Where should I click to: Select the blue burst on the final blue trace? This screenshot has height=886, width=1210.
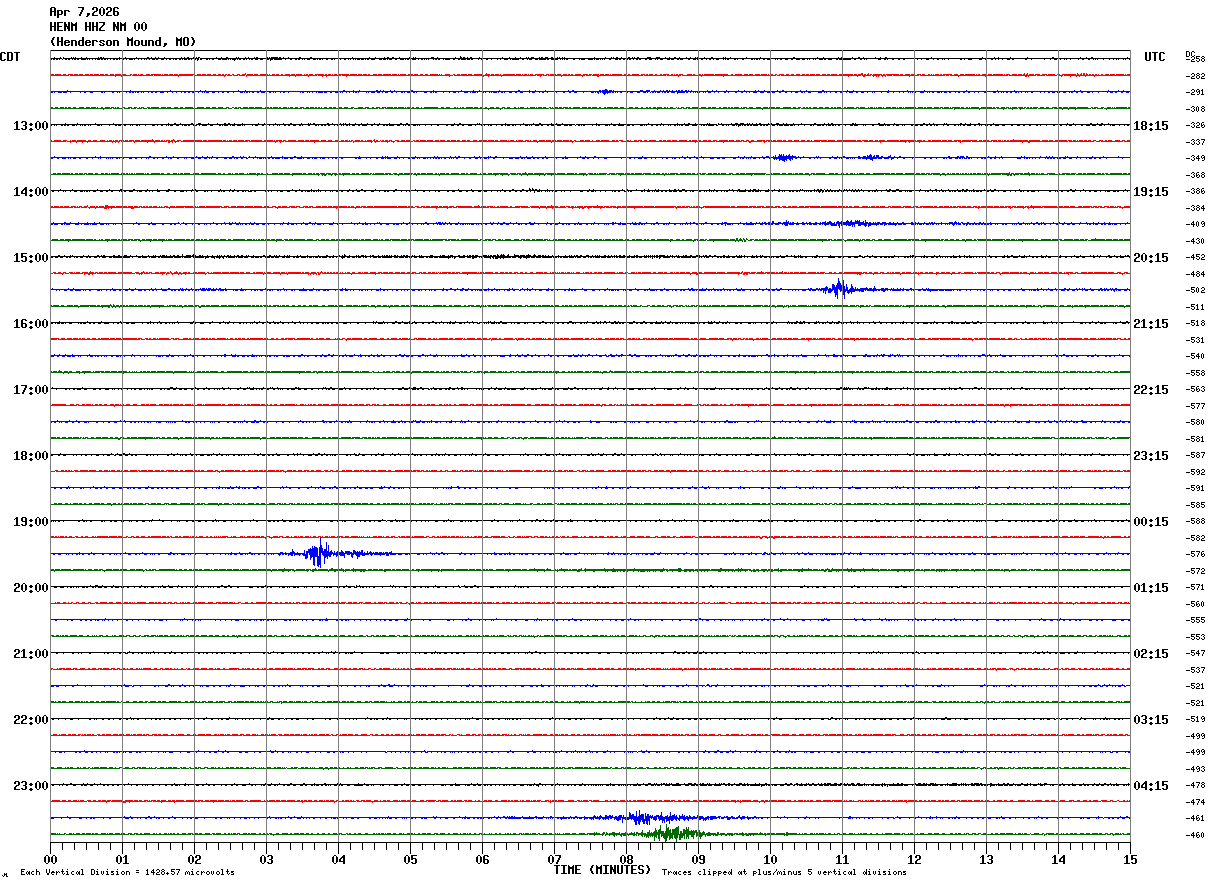640,817
